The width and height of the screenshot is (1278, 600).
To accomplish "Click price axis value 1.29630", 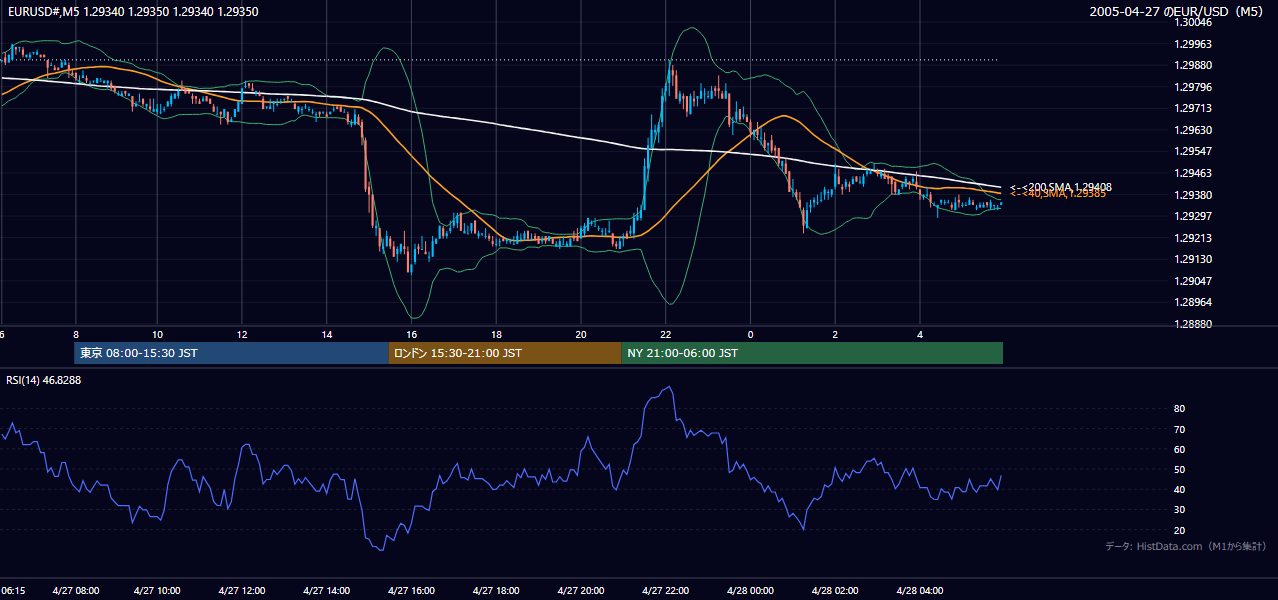I will click(x=1194, y=130).
